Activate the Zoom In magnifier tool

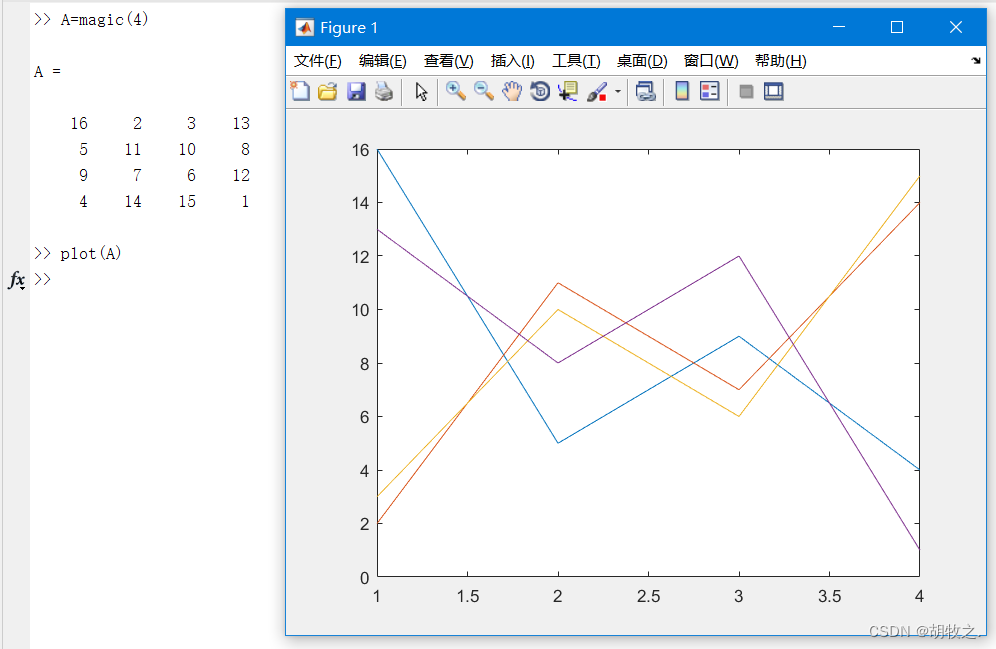[455, 91]
